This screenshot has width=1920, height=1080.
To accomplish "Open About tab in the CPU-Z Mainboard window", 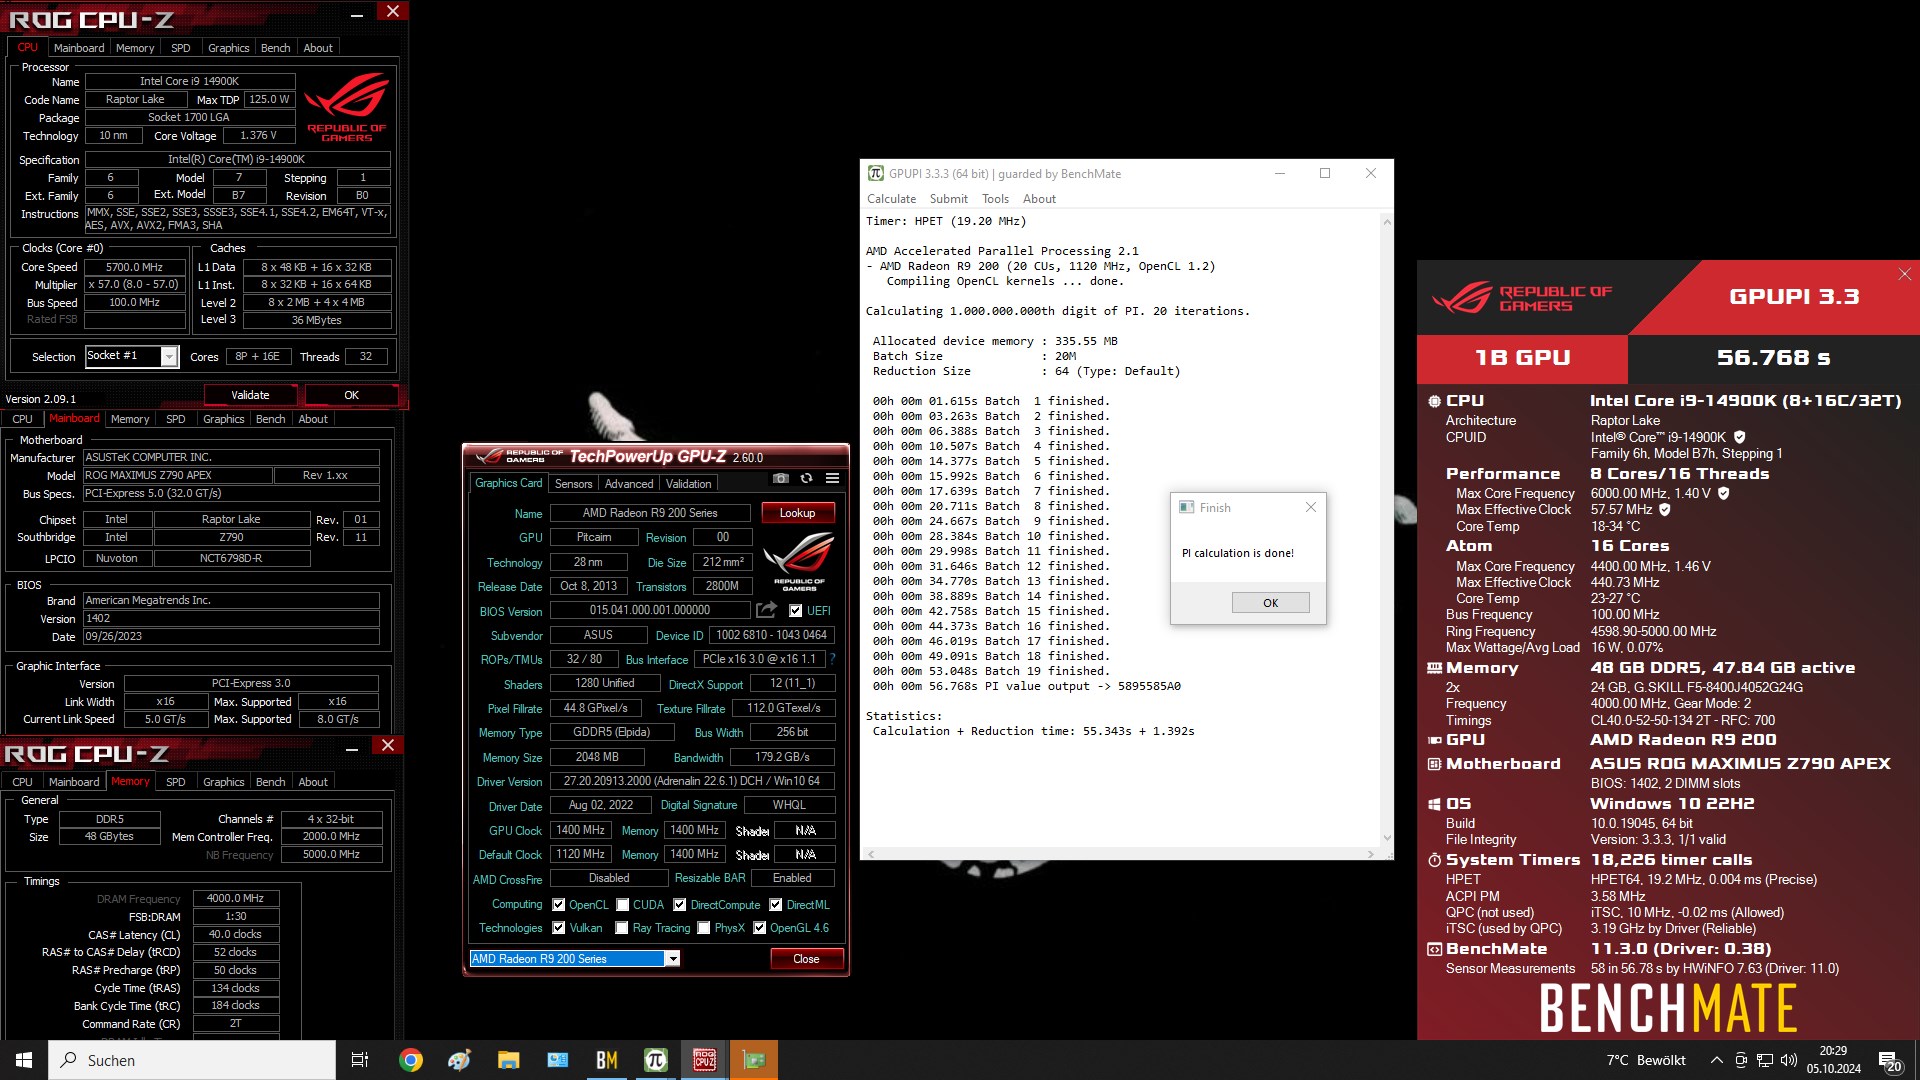I will click(313, 419).
